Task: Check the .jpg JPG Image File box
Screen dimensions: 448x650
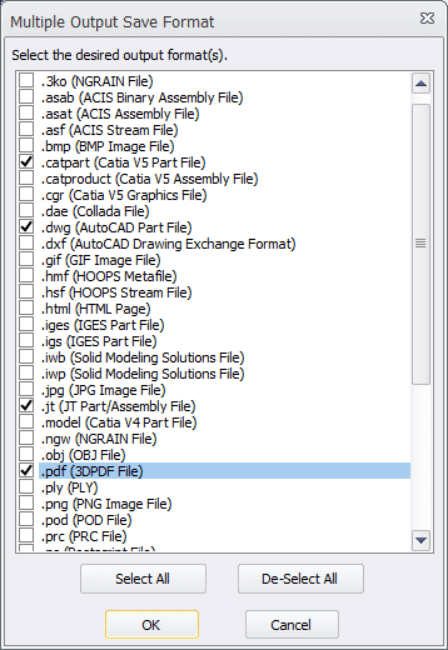Action: (27, 389)
